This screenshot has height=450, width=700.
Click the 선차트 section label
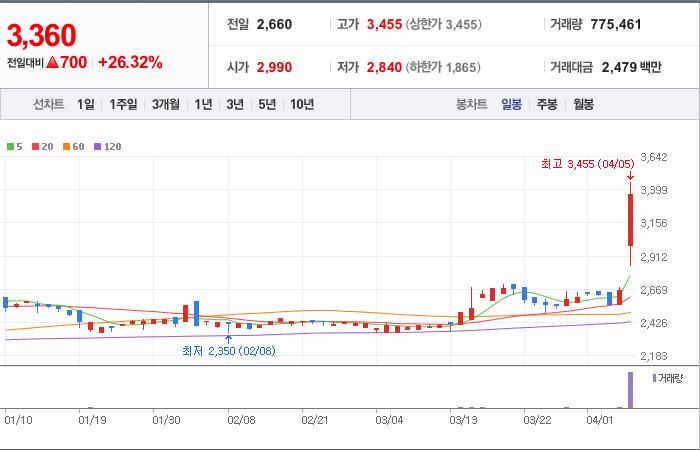pos(49,104)
